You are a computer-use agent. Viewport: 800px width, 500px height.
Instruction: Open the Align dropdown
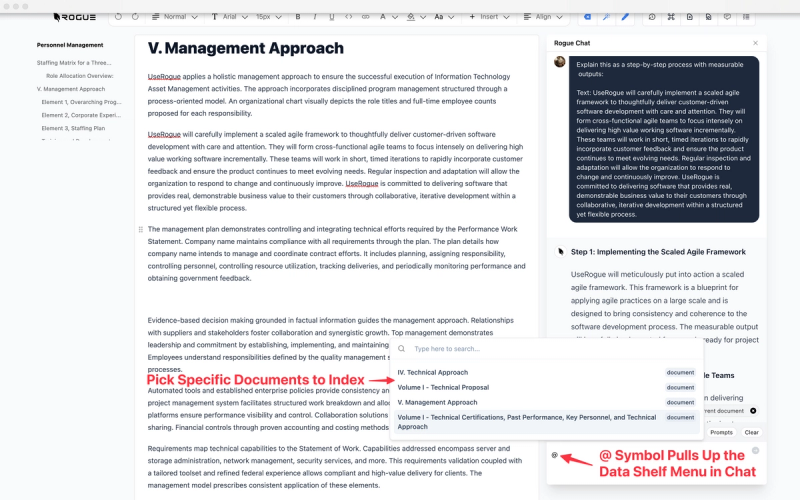(543, 17)
